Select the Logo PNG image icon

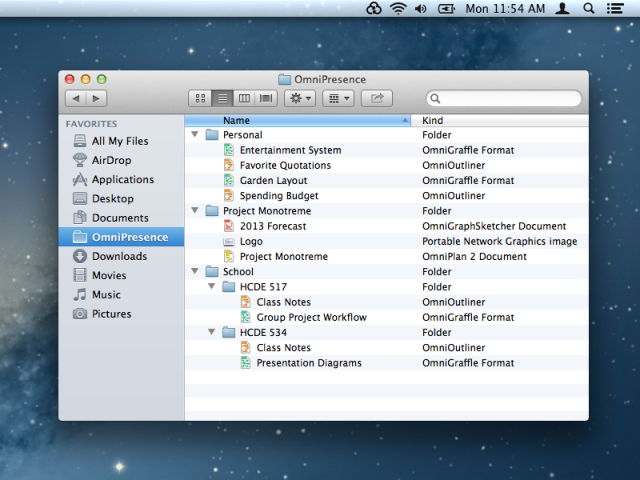coord(229,242)
